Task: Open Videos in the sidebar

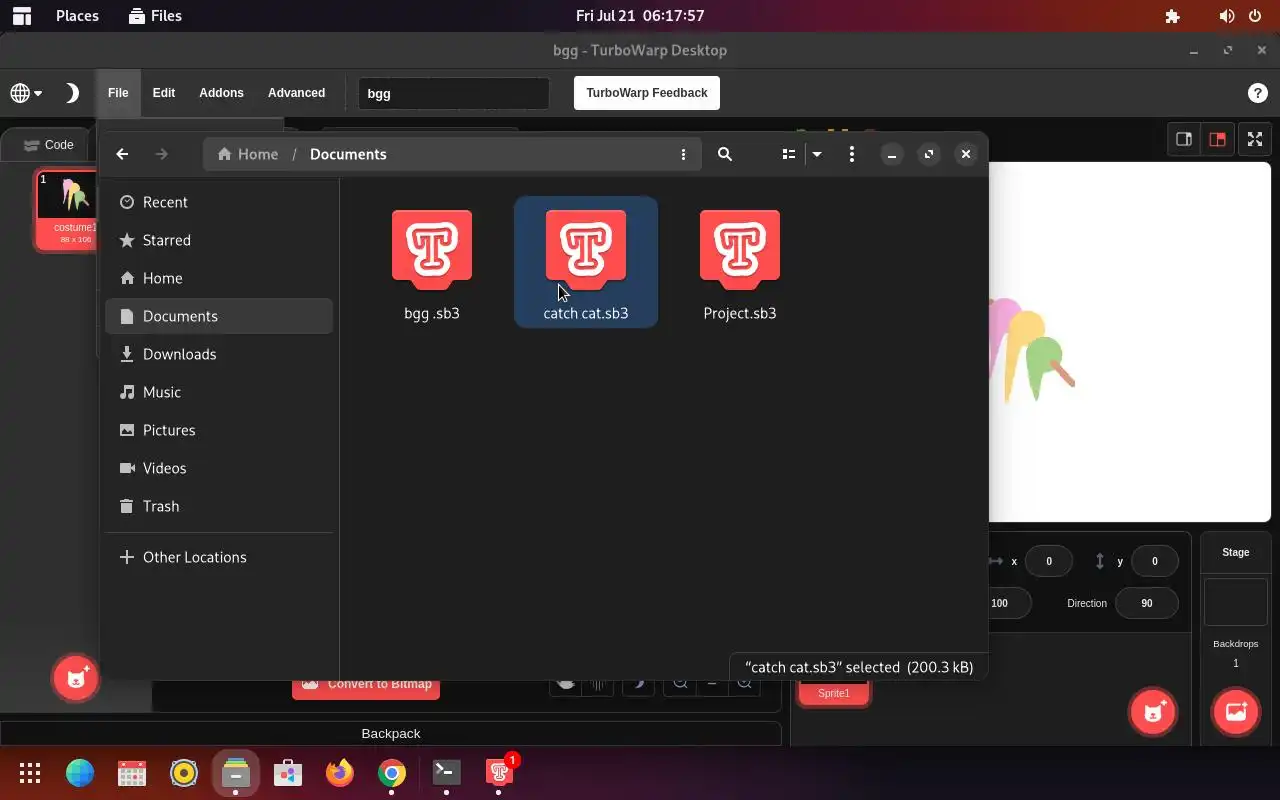Action: 219,468
